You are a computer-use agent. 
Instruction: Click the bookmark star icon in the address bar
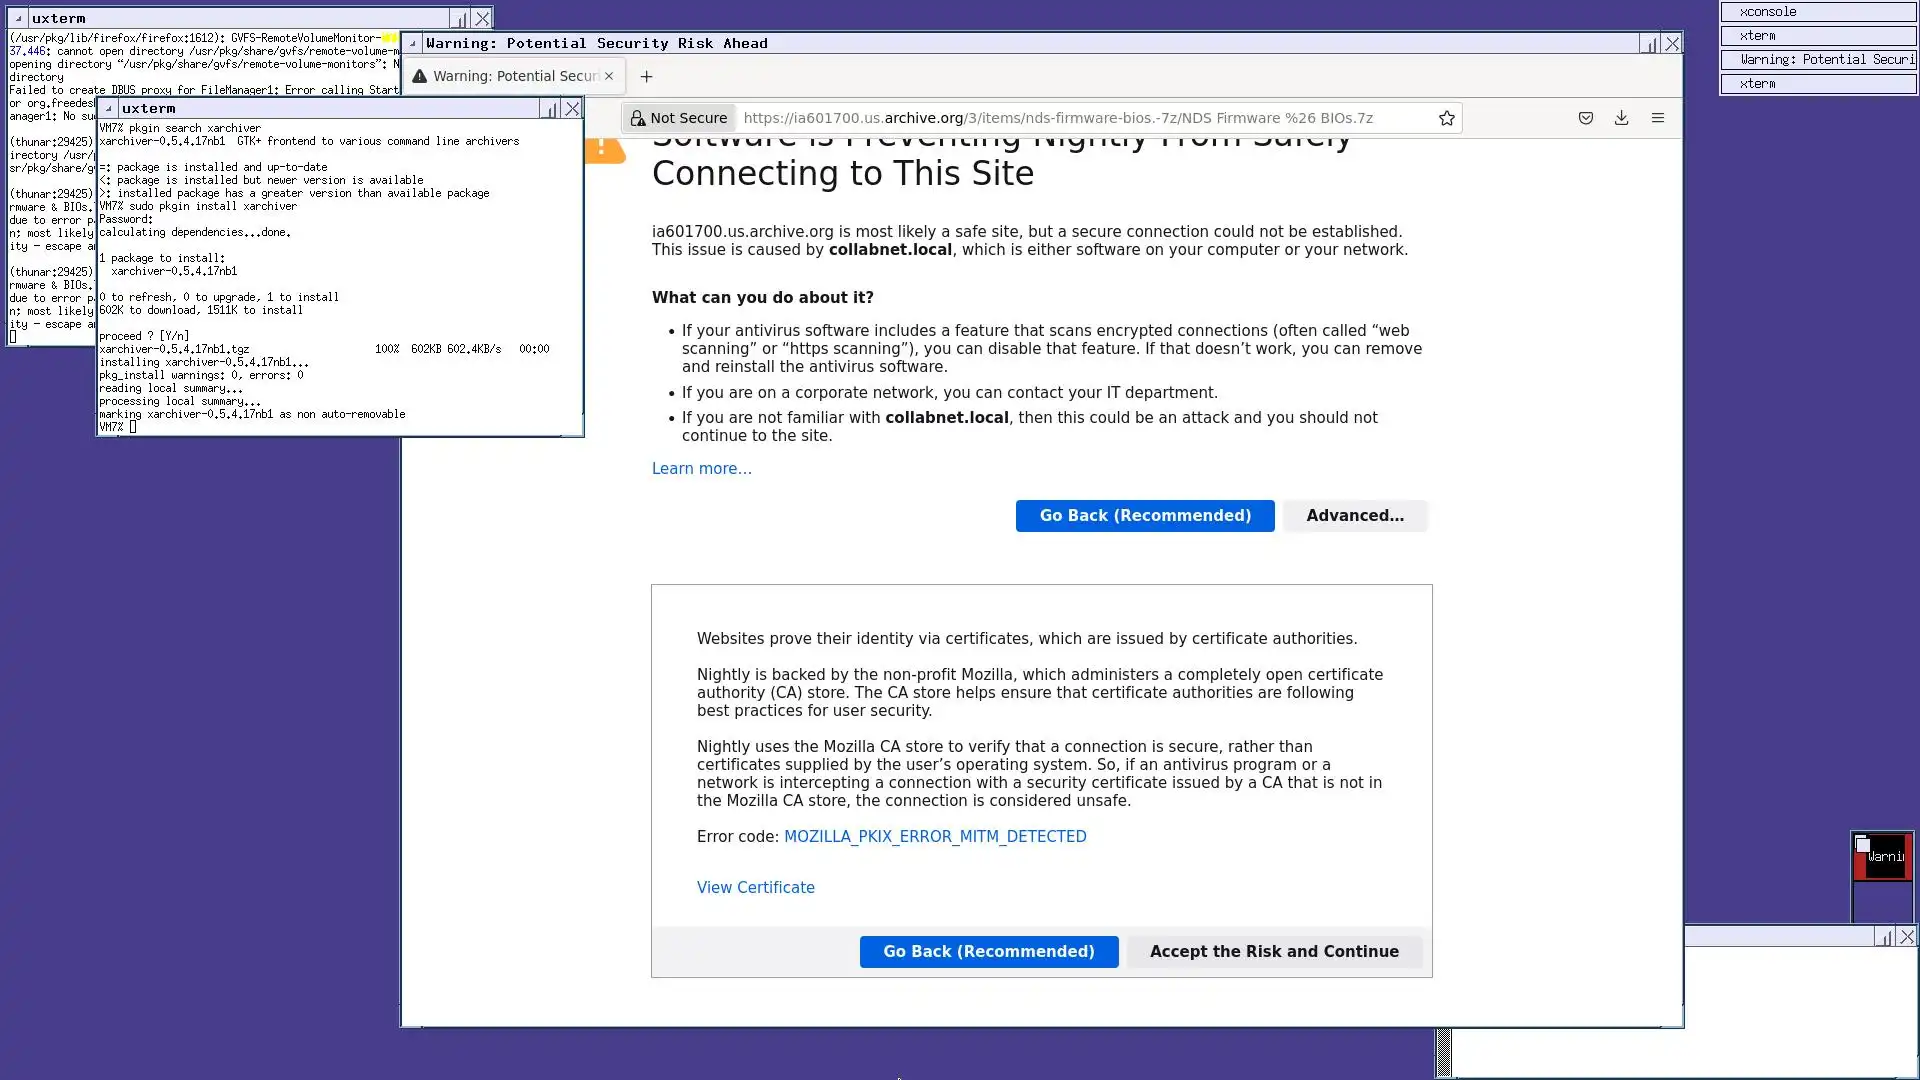pos(1446,118)
